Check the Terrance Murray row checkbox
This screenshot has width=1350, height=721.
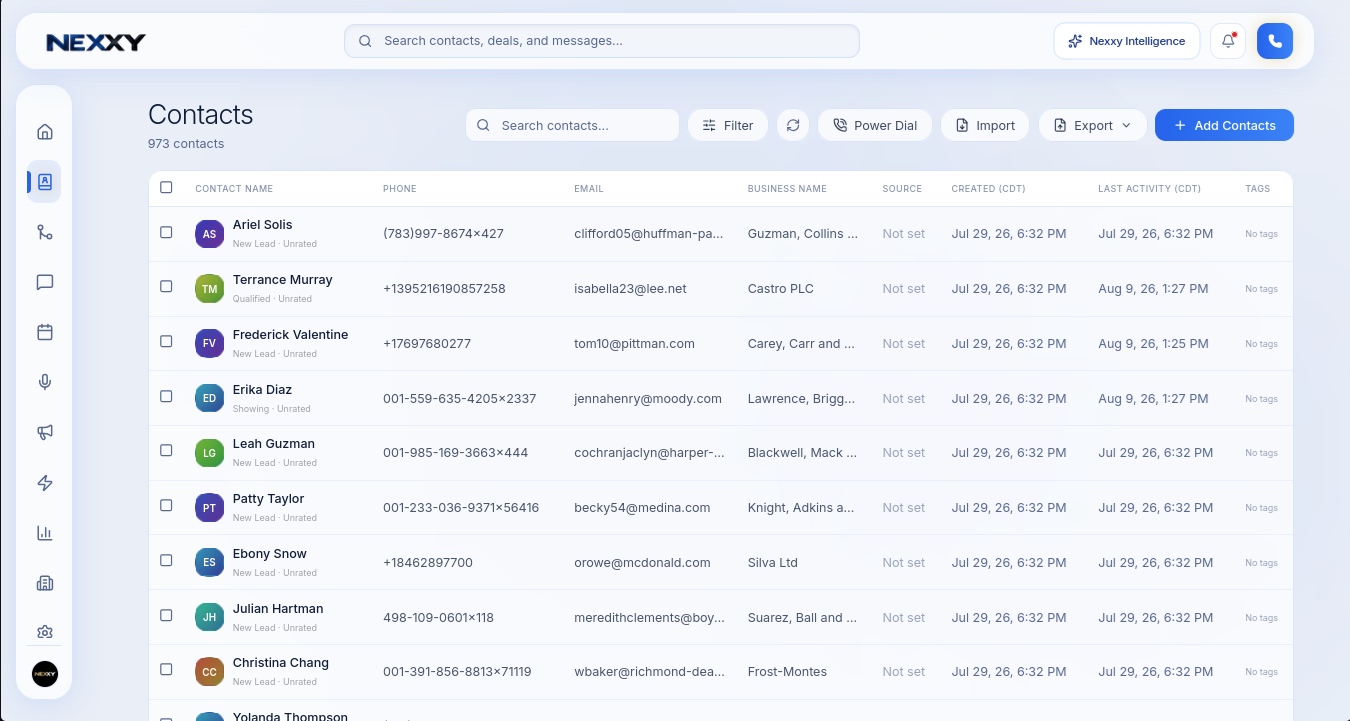click(x=166, y=286)
